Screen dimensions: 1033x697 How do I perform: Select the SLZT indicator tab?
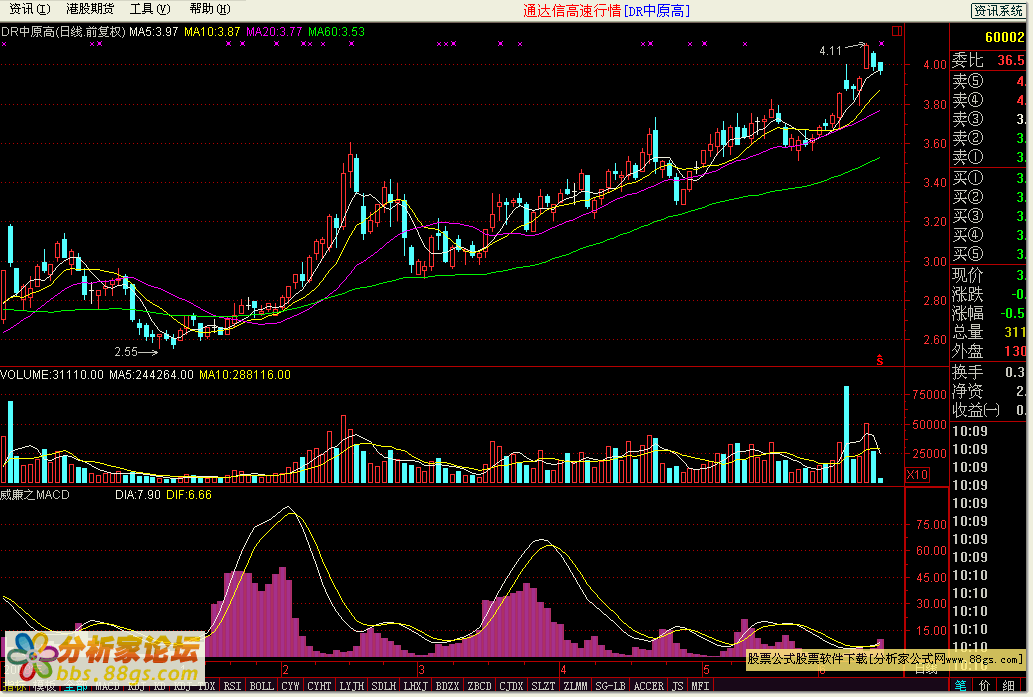(544, 686)
